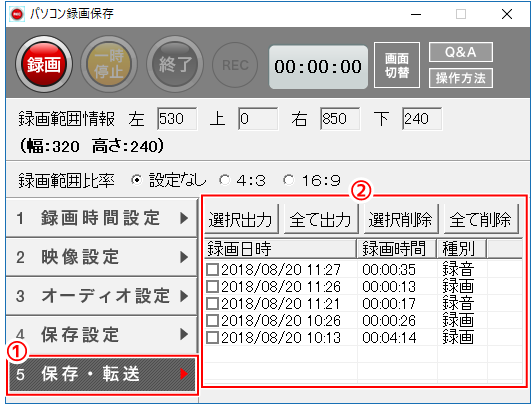Check the 2018/08/20 10:13 recording checkbox

pyautogui.click(x=212, y=338)
